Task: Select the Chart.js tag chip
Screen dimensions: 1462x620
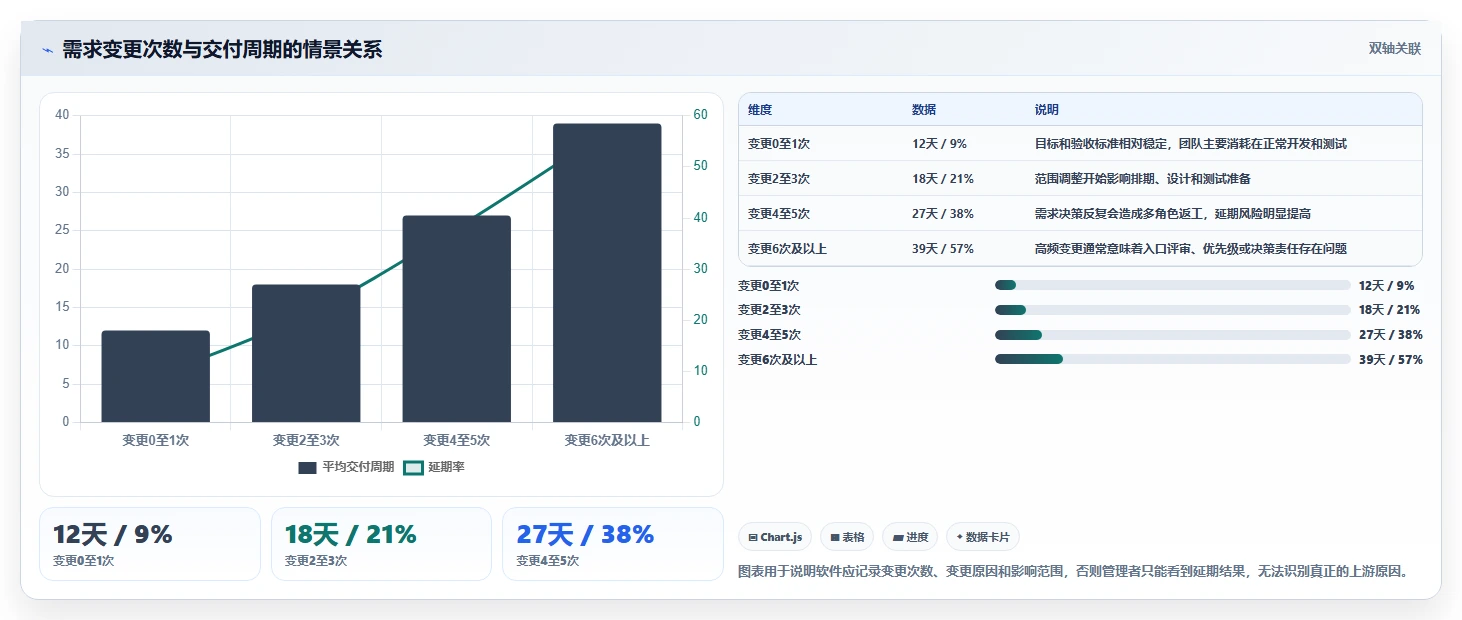Action: point(776,537)
